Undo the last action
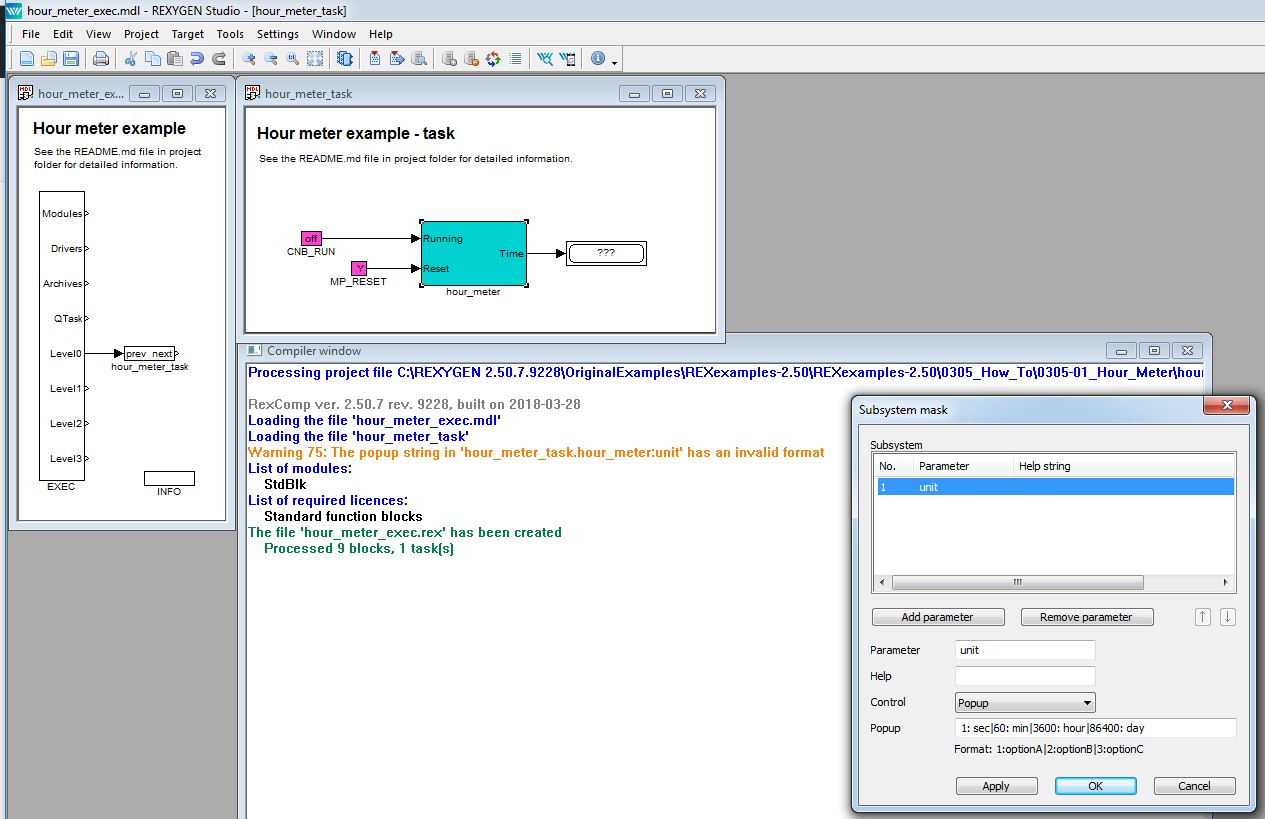This screenshot has width=1265, height=819. (196, 59)
